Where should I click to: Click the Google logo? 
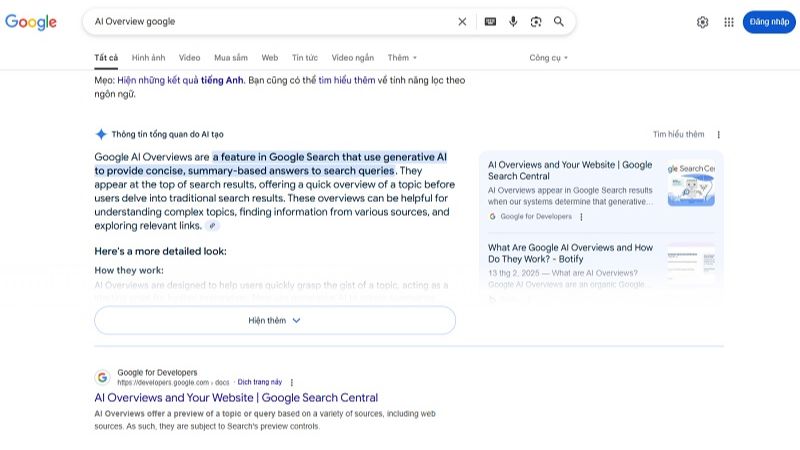click(x=31, y=22)
